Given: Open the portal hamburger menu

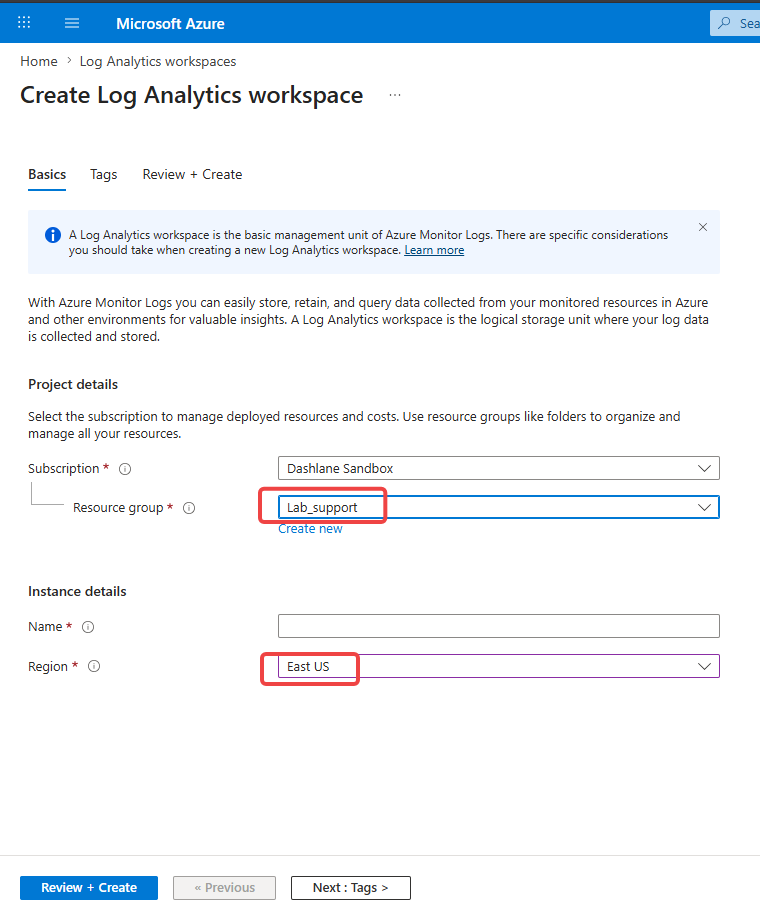Looking at the screenshot, I should pyautogui.click(x=72, y=23).
